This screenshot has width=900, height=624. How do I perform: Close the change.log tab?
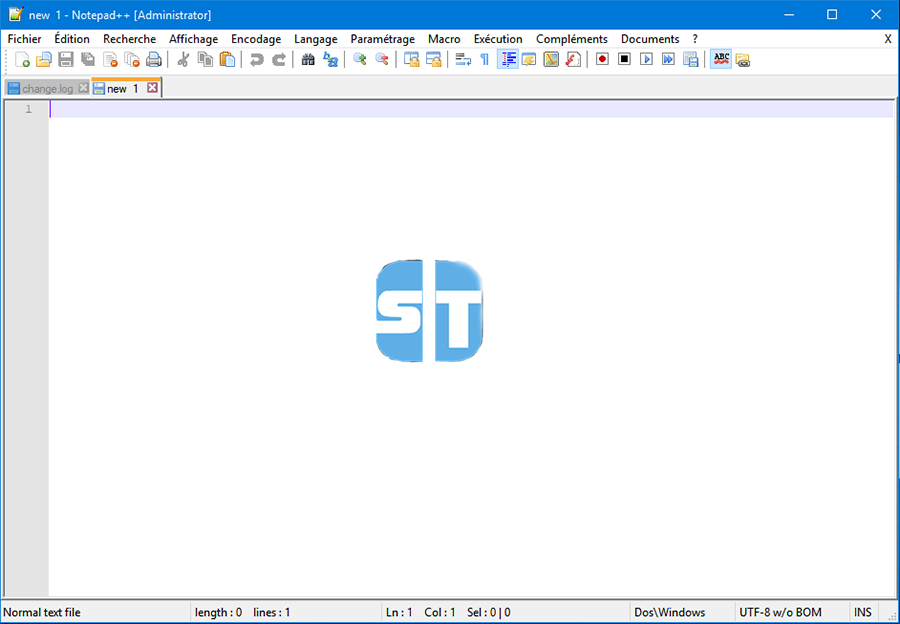click(83, 88)
